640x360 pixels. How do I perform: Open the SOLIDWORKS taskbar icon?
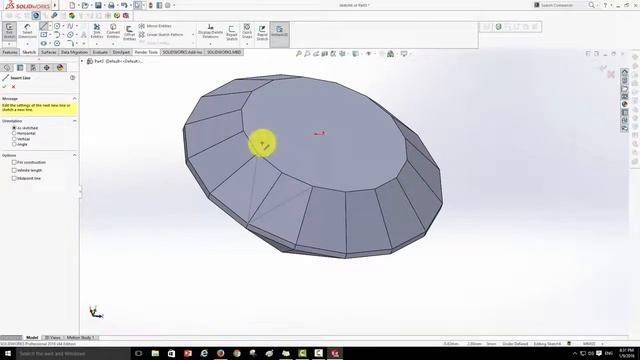(x=335, y=353)
